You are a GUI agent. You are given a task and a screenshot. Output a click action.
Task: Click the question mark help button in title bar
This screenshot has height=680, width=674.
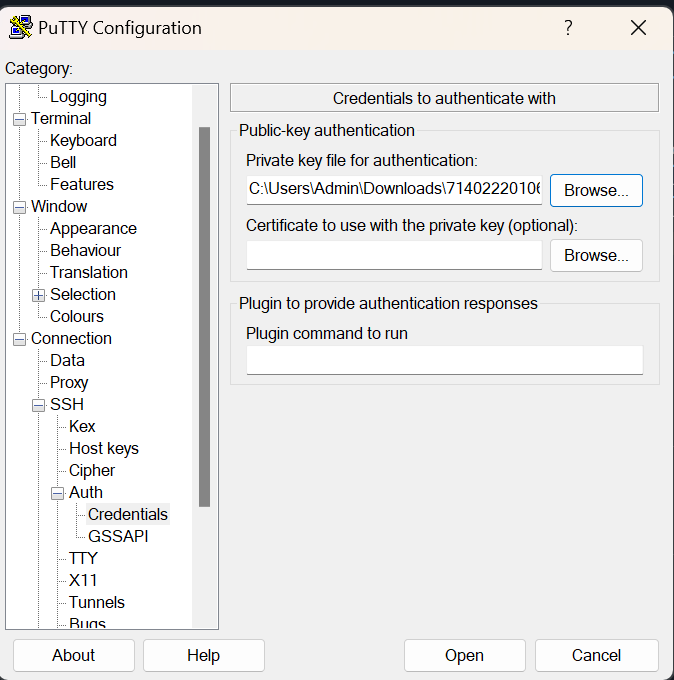coord(568,28)
